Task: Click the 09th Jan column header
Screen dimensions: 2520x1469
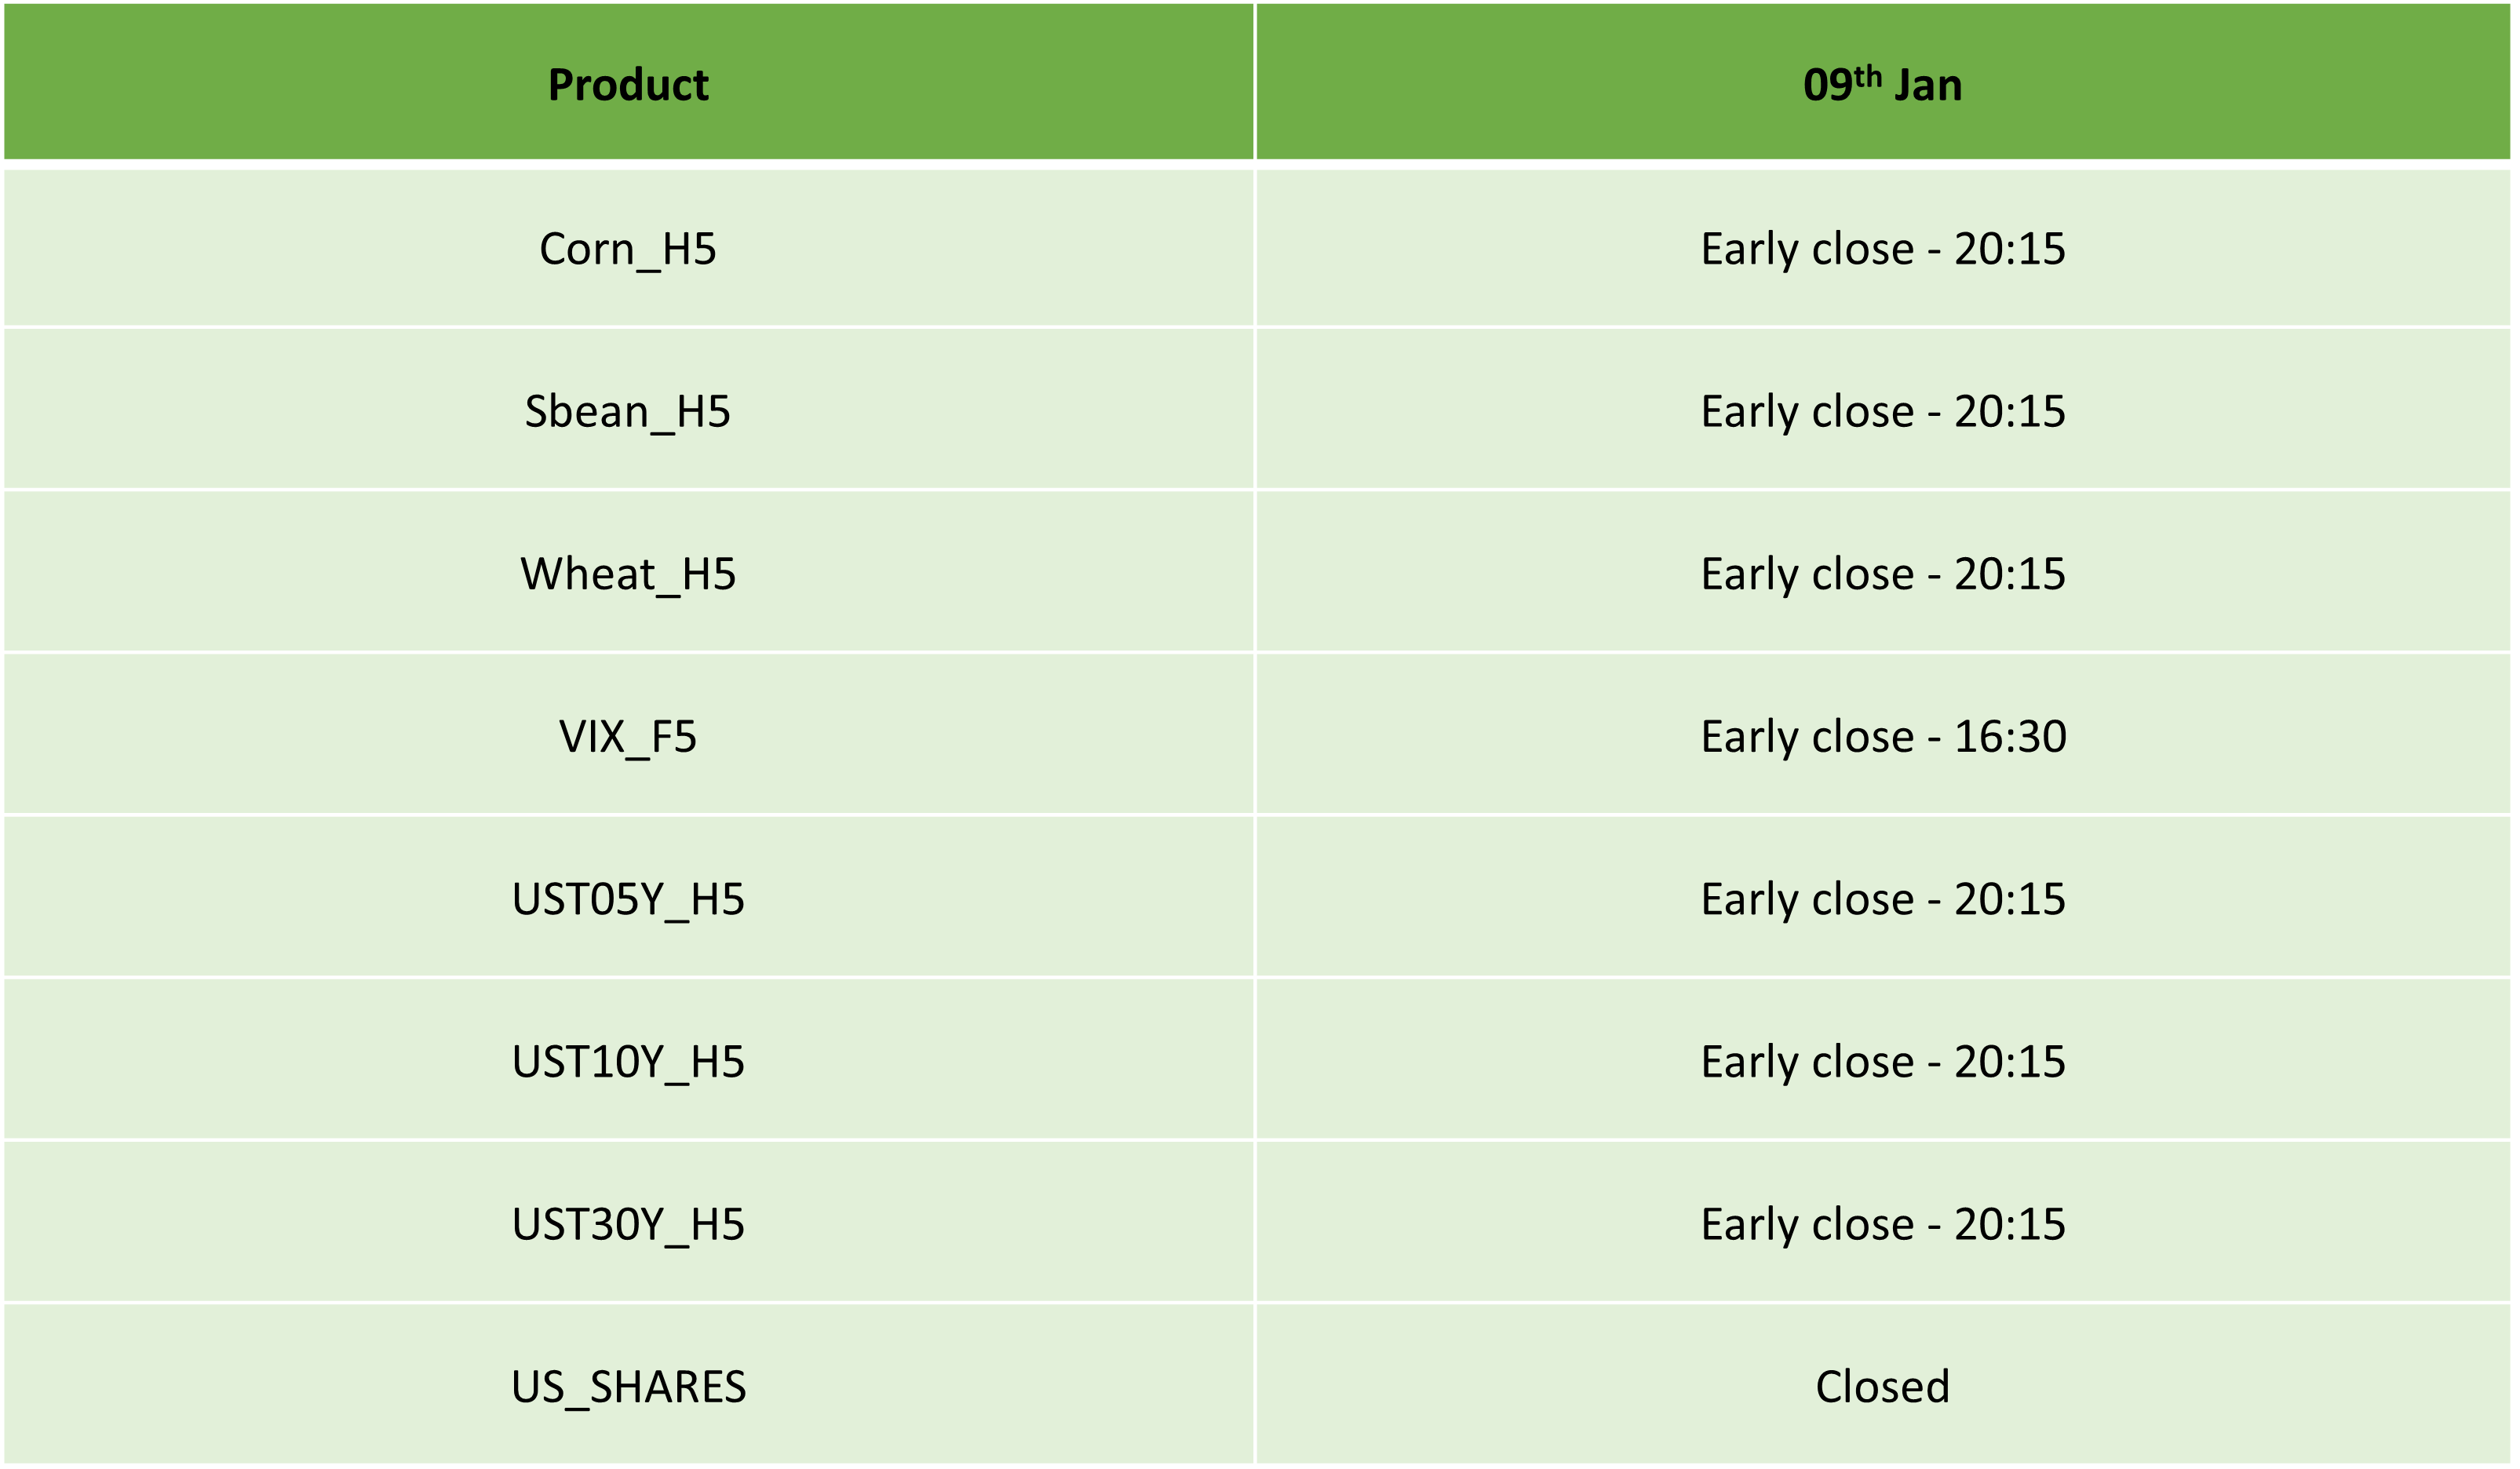Action: pyautogui.click(x=1883, y=81)
